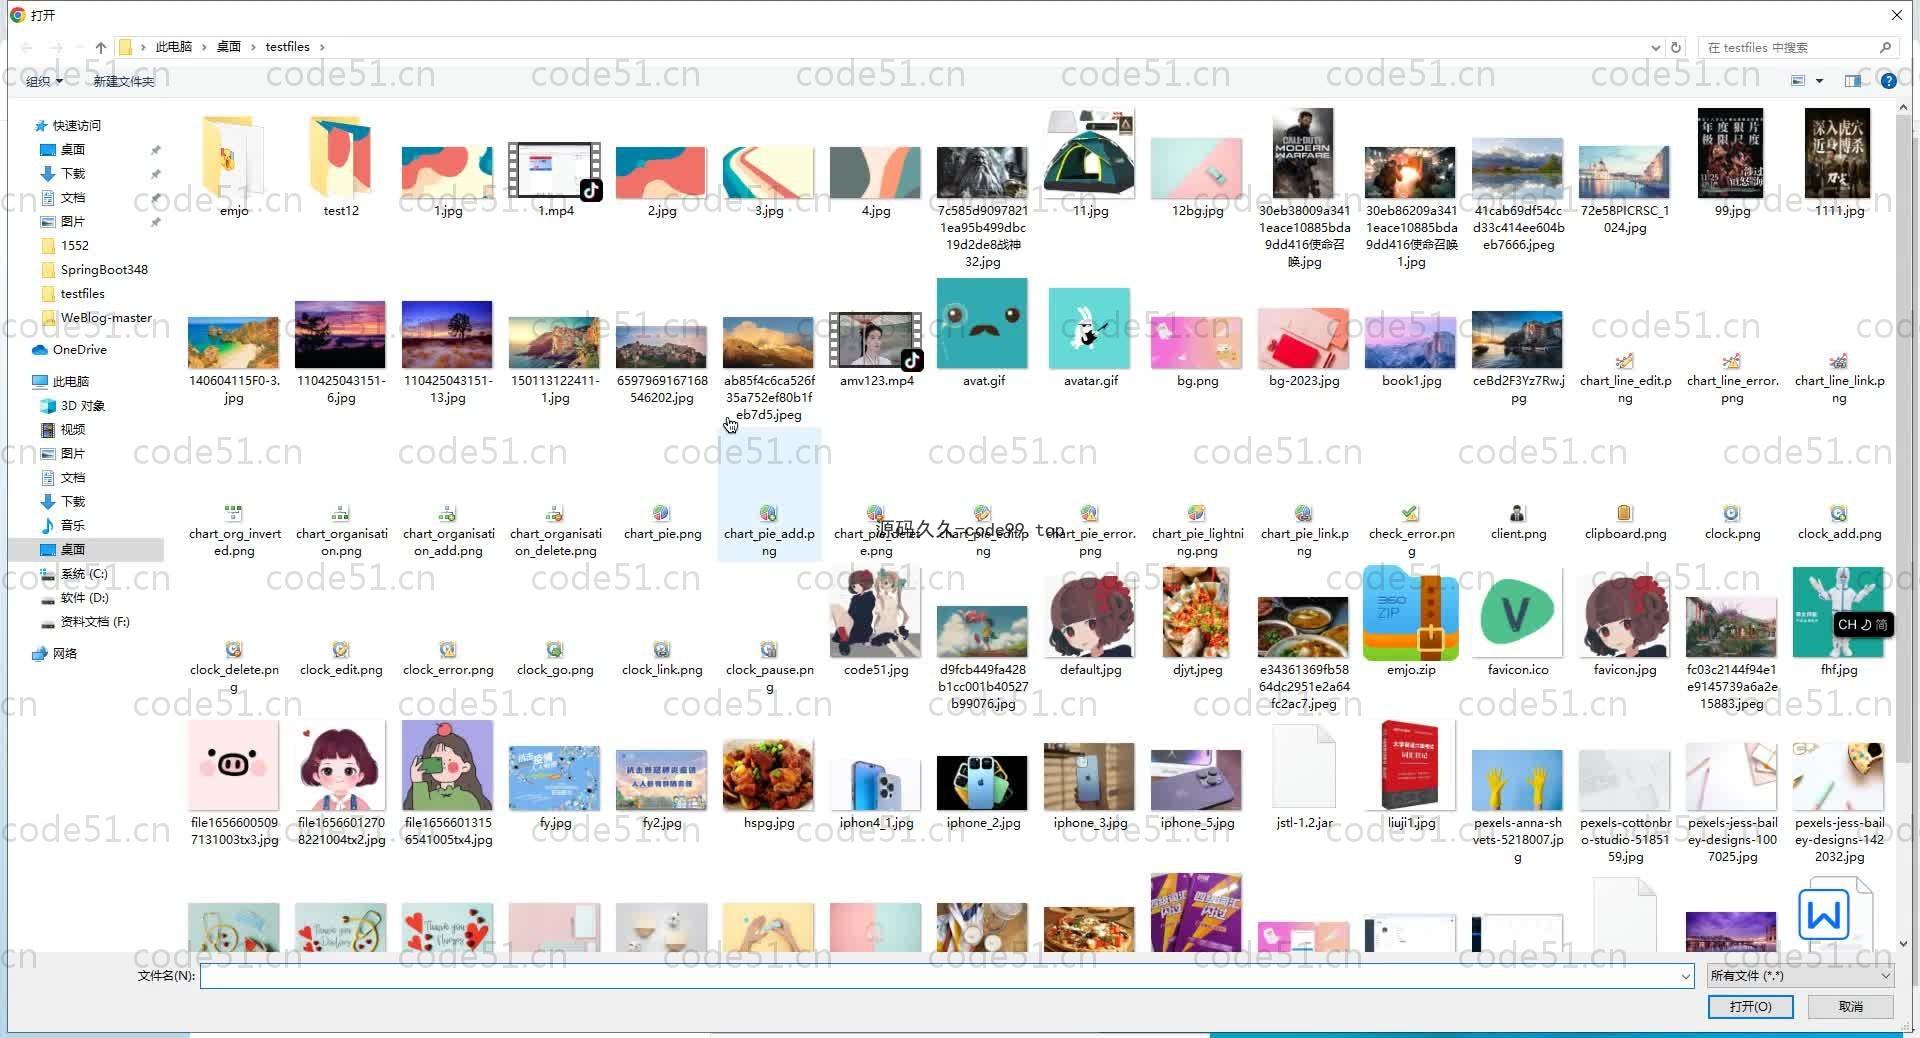Image resolution: width=1920 pixels, height=1038 pixels.
Task: Click the 打开(O) open button
Action: (x=1750, y=1007)
